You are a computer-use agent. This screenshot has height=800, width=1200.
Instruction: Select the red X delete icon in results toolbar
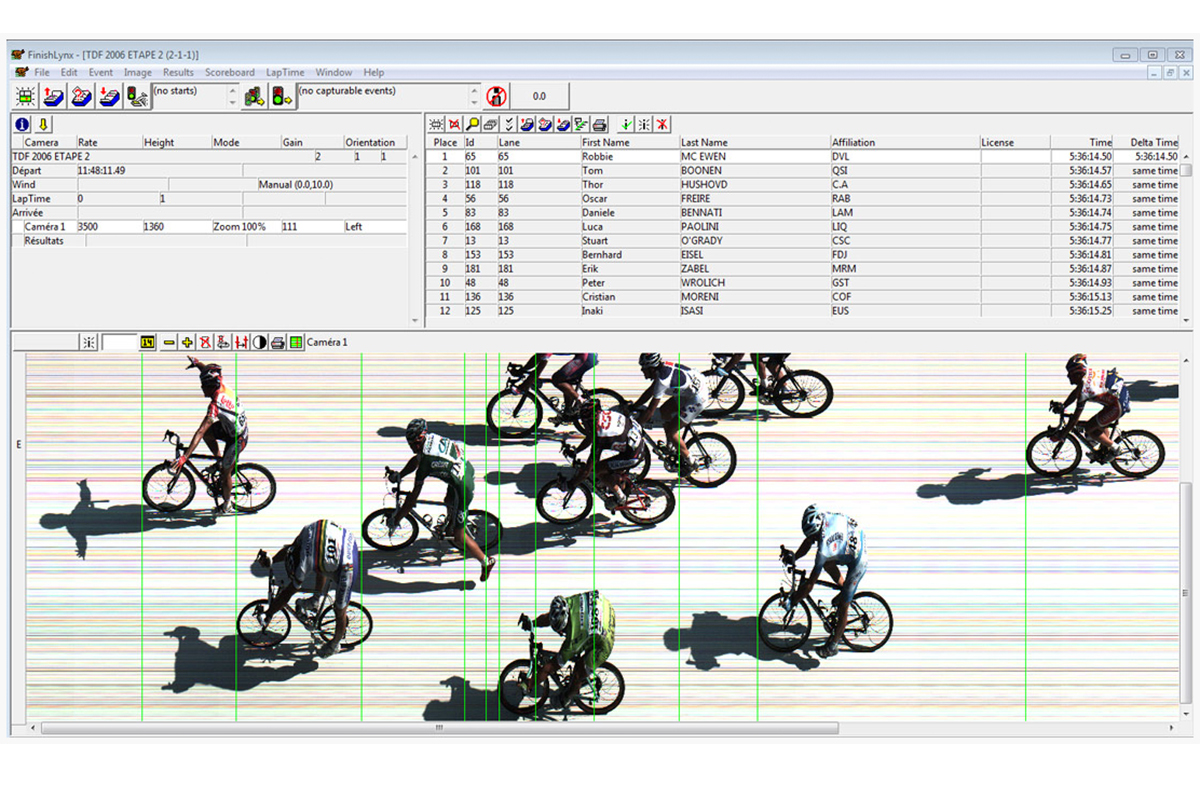(x=661, y=123)
